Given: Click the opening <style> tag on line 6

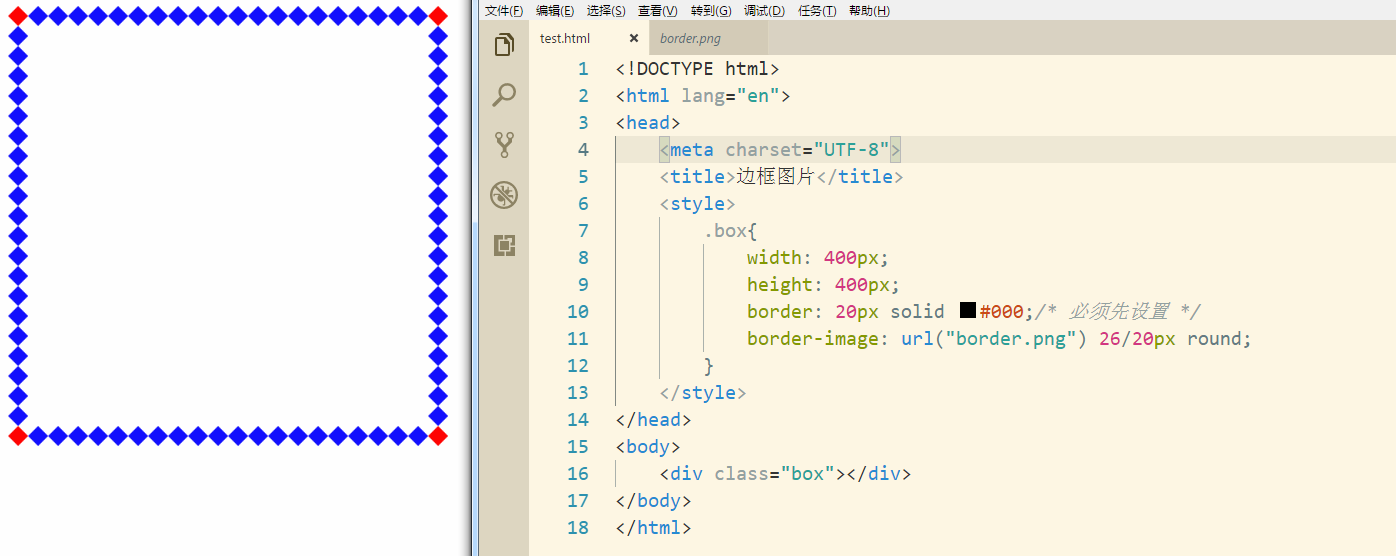Looking at the screenshot, I should (x=698, y=204).
